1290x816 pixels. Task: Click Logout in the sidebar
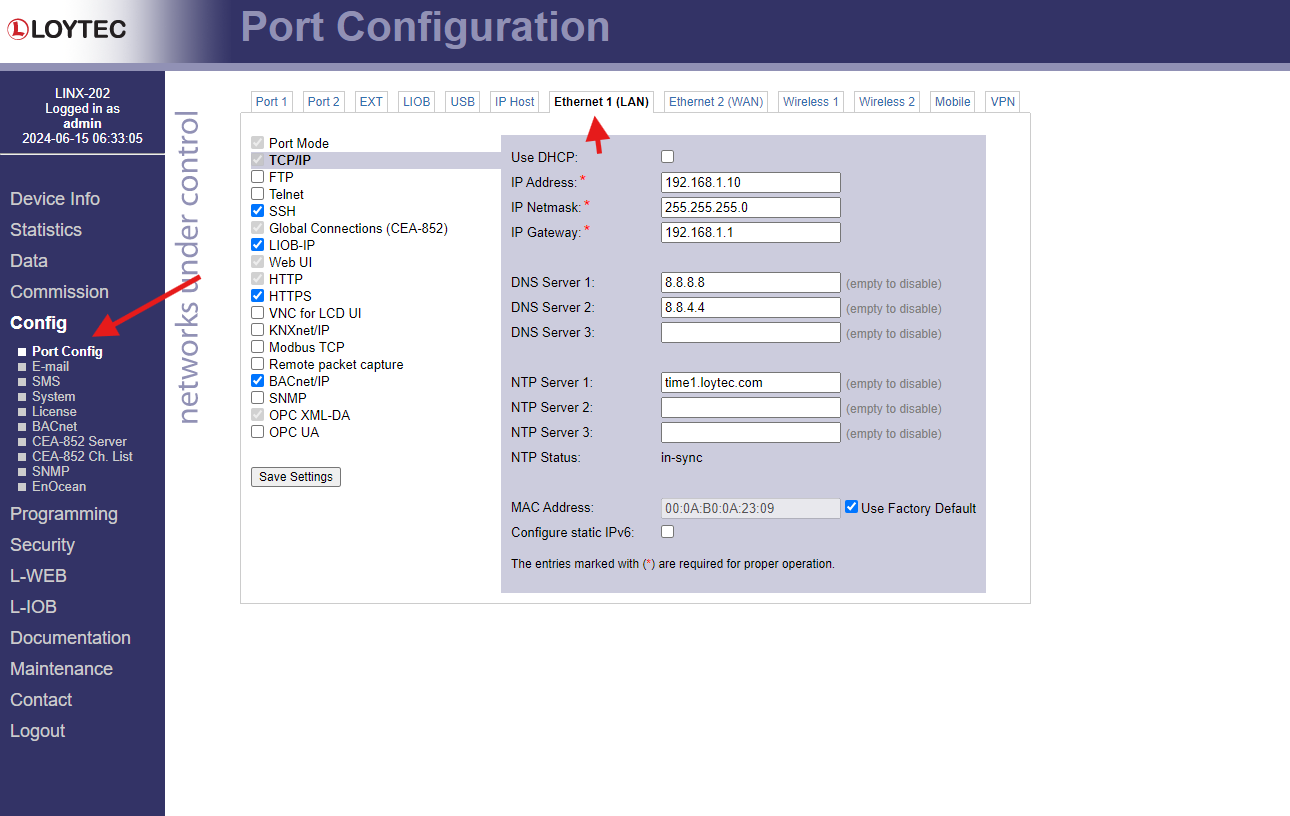(37, 730)
